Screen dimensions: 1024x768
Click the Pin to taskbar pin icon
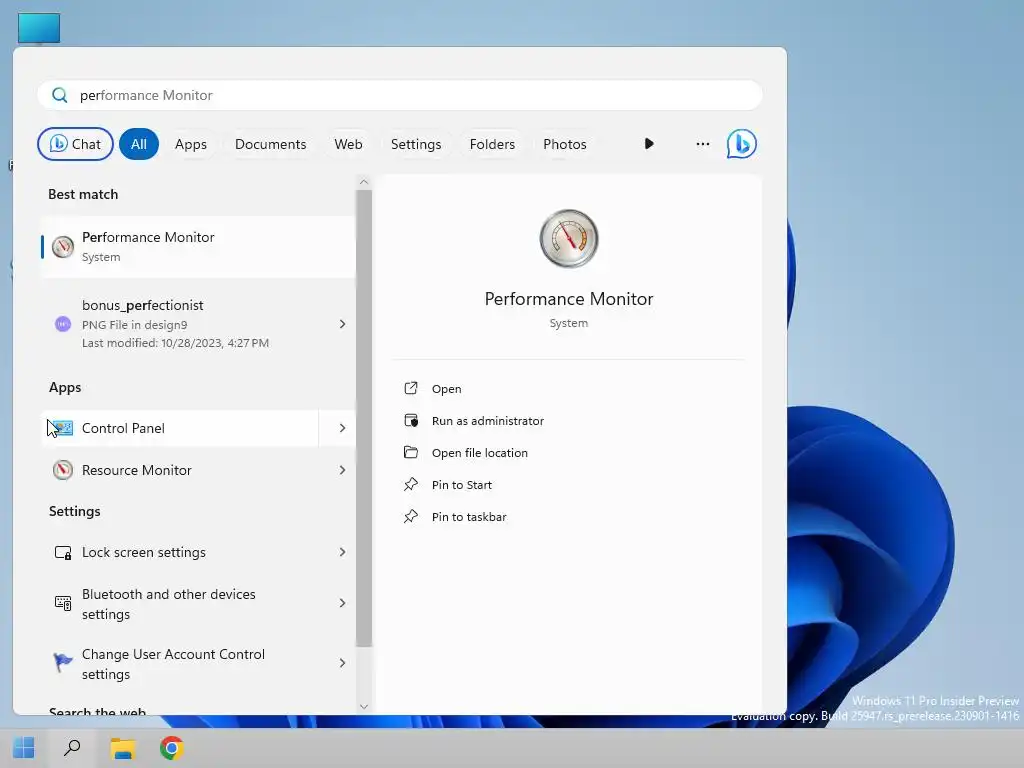(411, 517)
